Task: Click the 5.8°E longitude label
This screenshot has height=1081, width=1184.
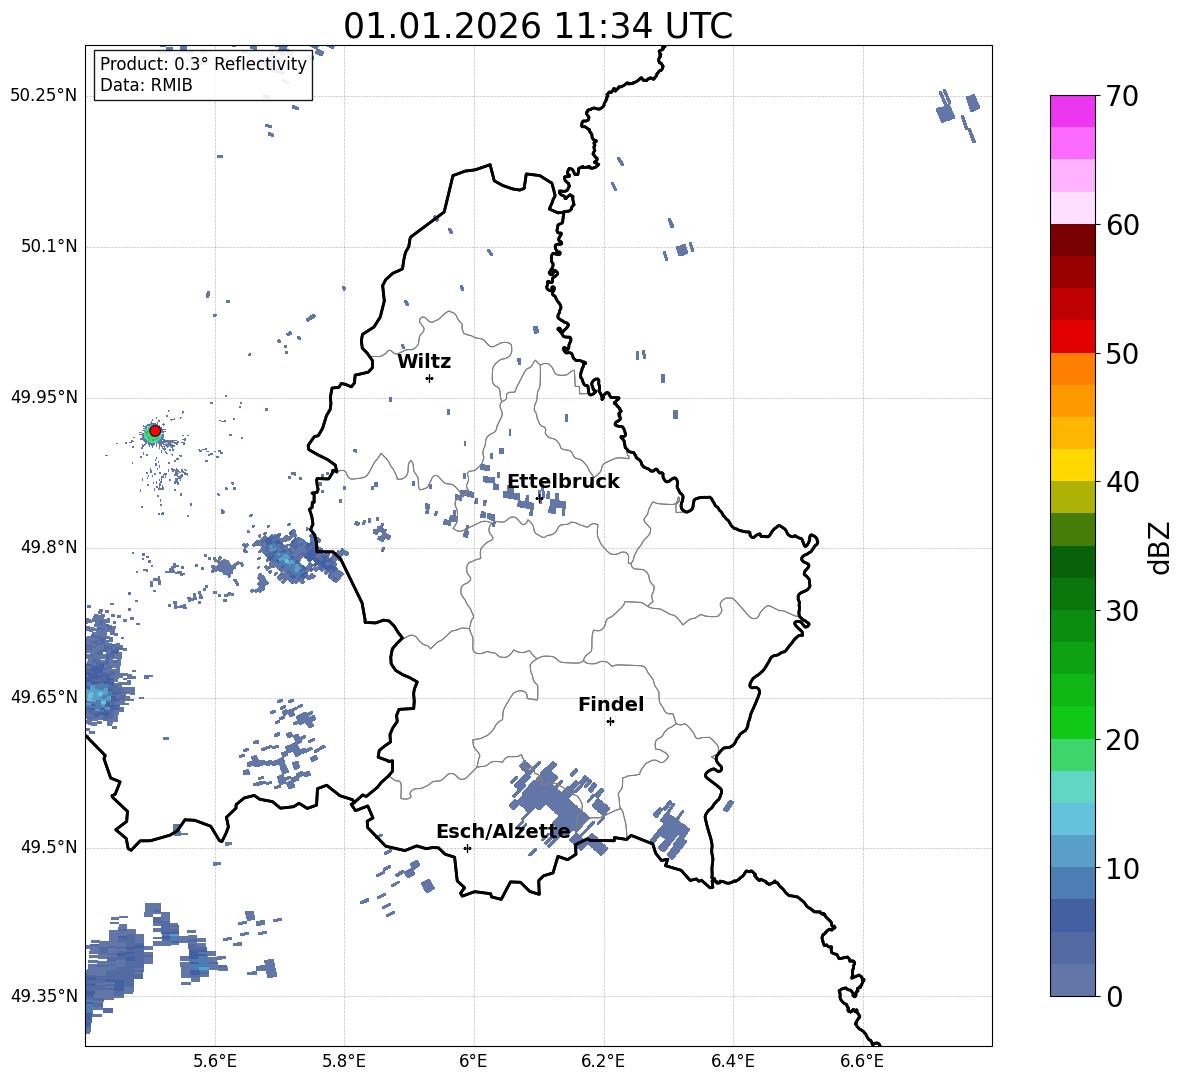Action: coord(344,1061)
